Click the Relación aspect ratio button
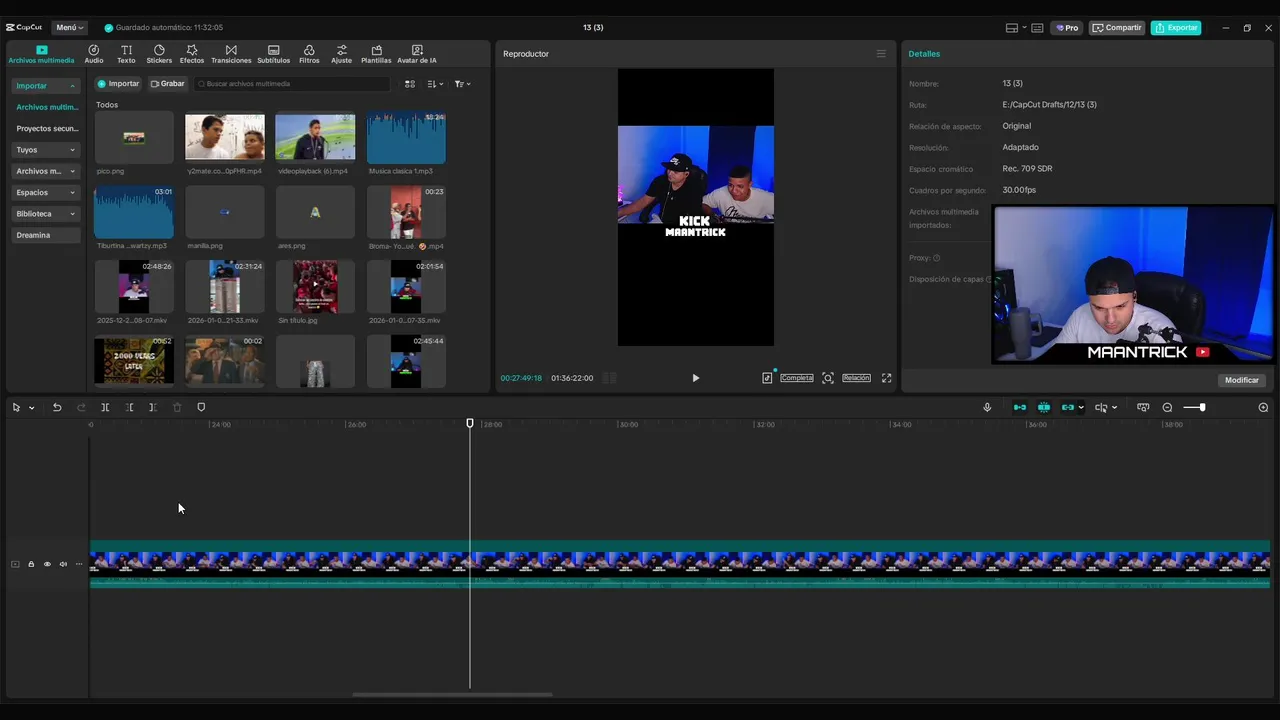1280x720 pixels. point(856,378)
